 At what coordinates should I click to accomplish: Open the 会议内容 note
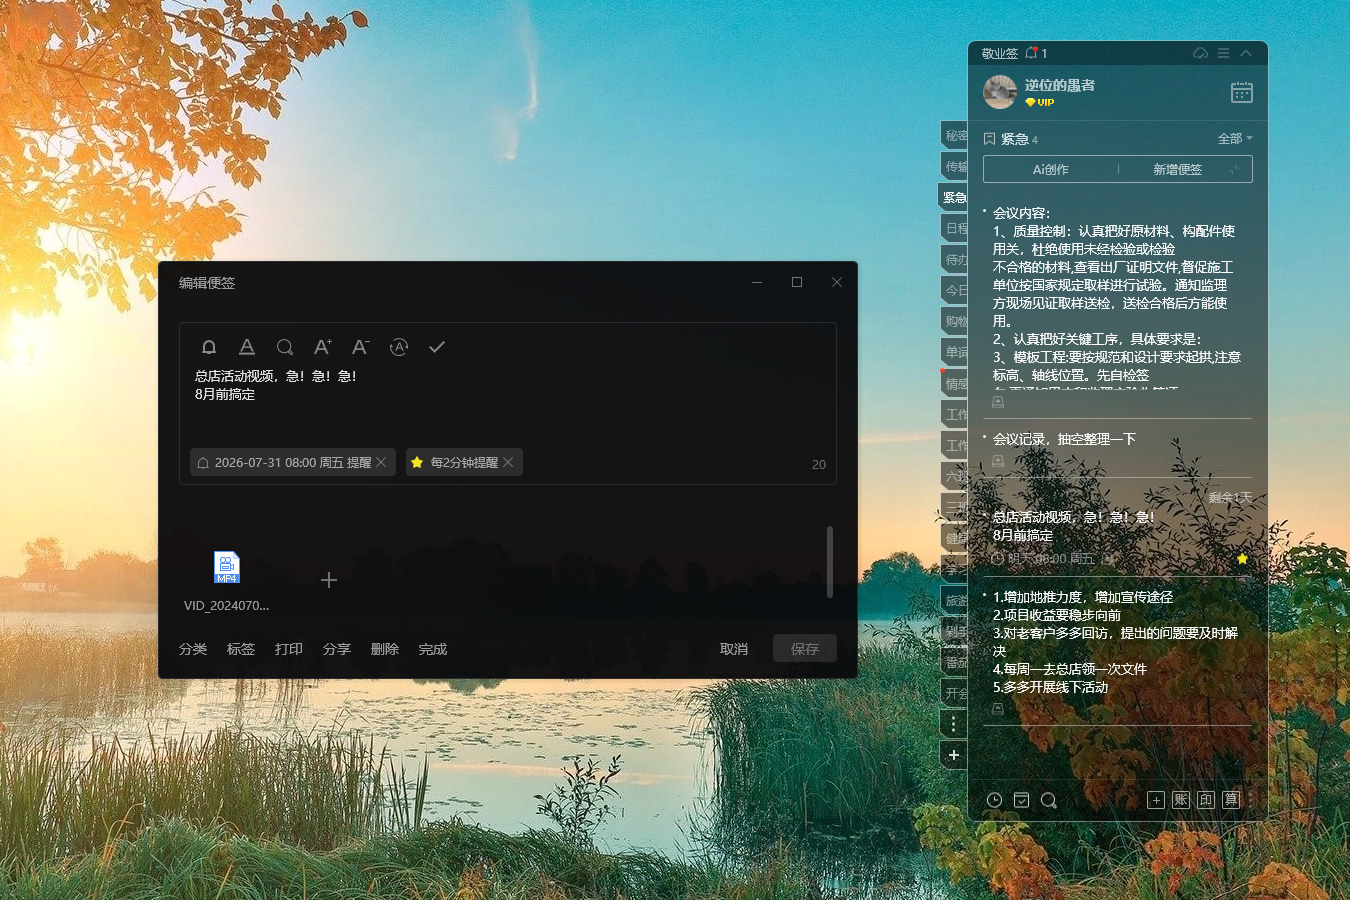tap(1116, 297)
